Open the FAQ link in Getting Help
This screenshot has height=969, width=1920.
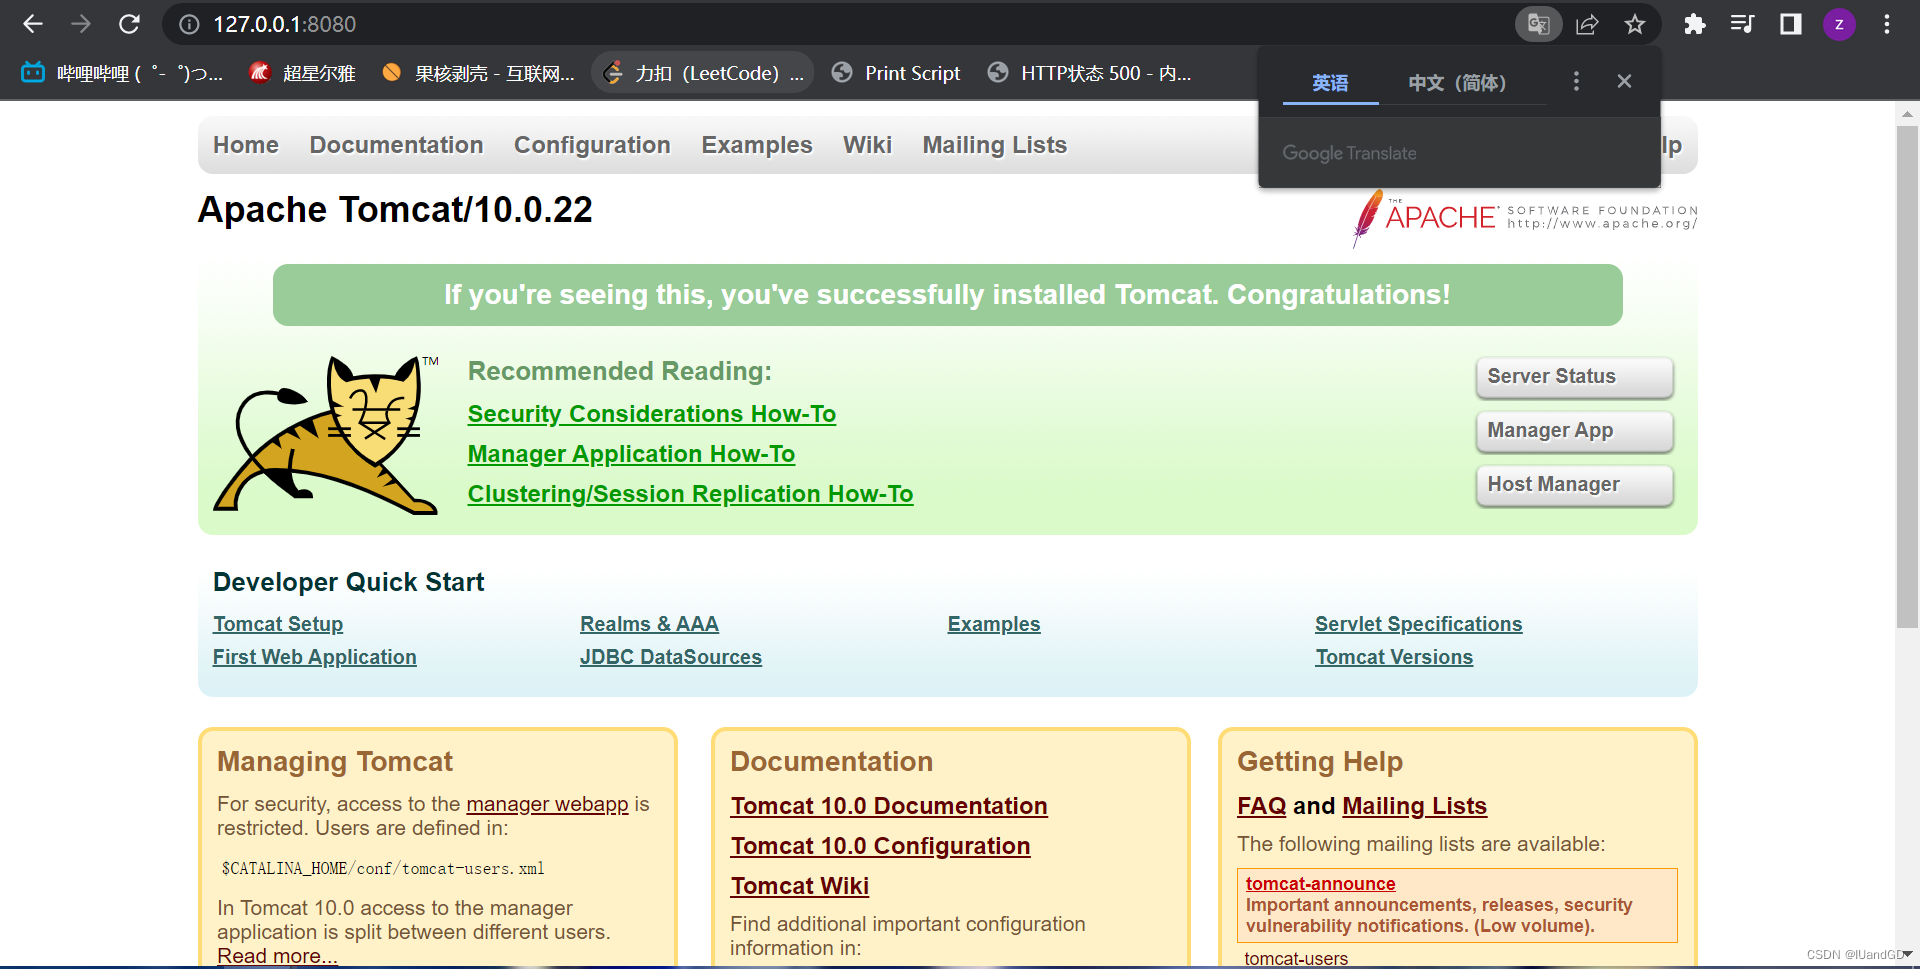(x=1262, y=806)
